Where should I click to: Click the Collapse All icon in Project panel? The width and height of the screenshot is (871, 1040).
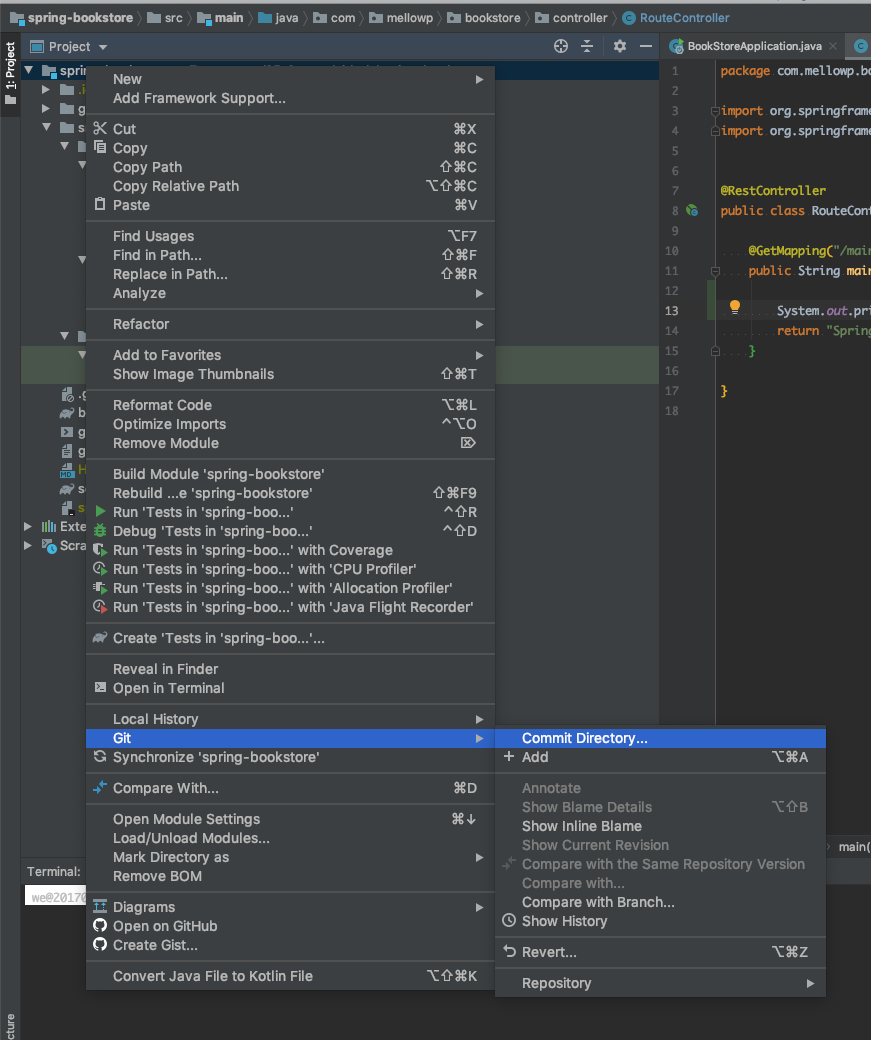pos(587,46)
